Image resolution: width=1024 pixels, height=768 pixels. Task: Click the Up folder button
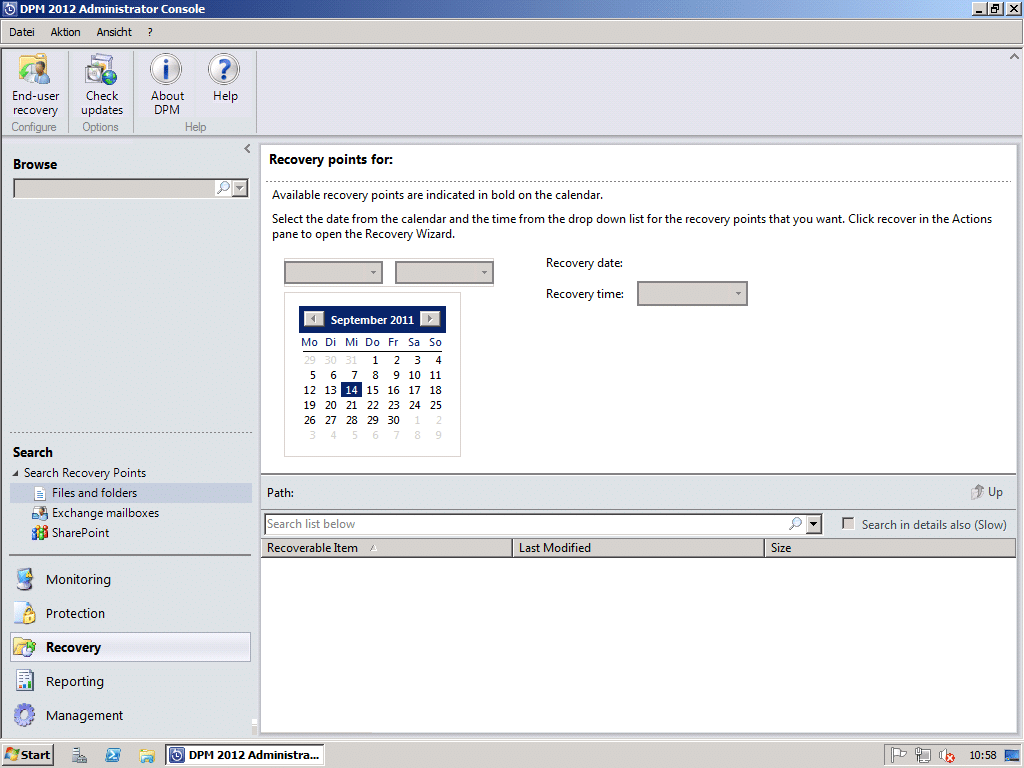(x=987, y=492)
